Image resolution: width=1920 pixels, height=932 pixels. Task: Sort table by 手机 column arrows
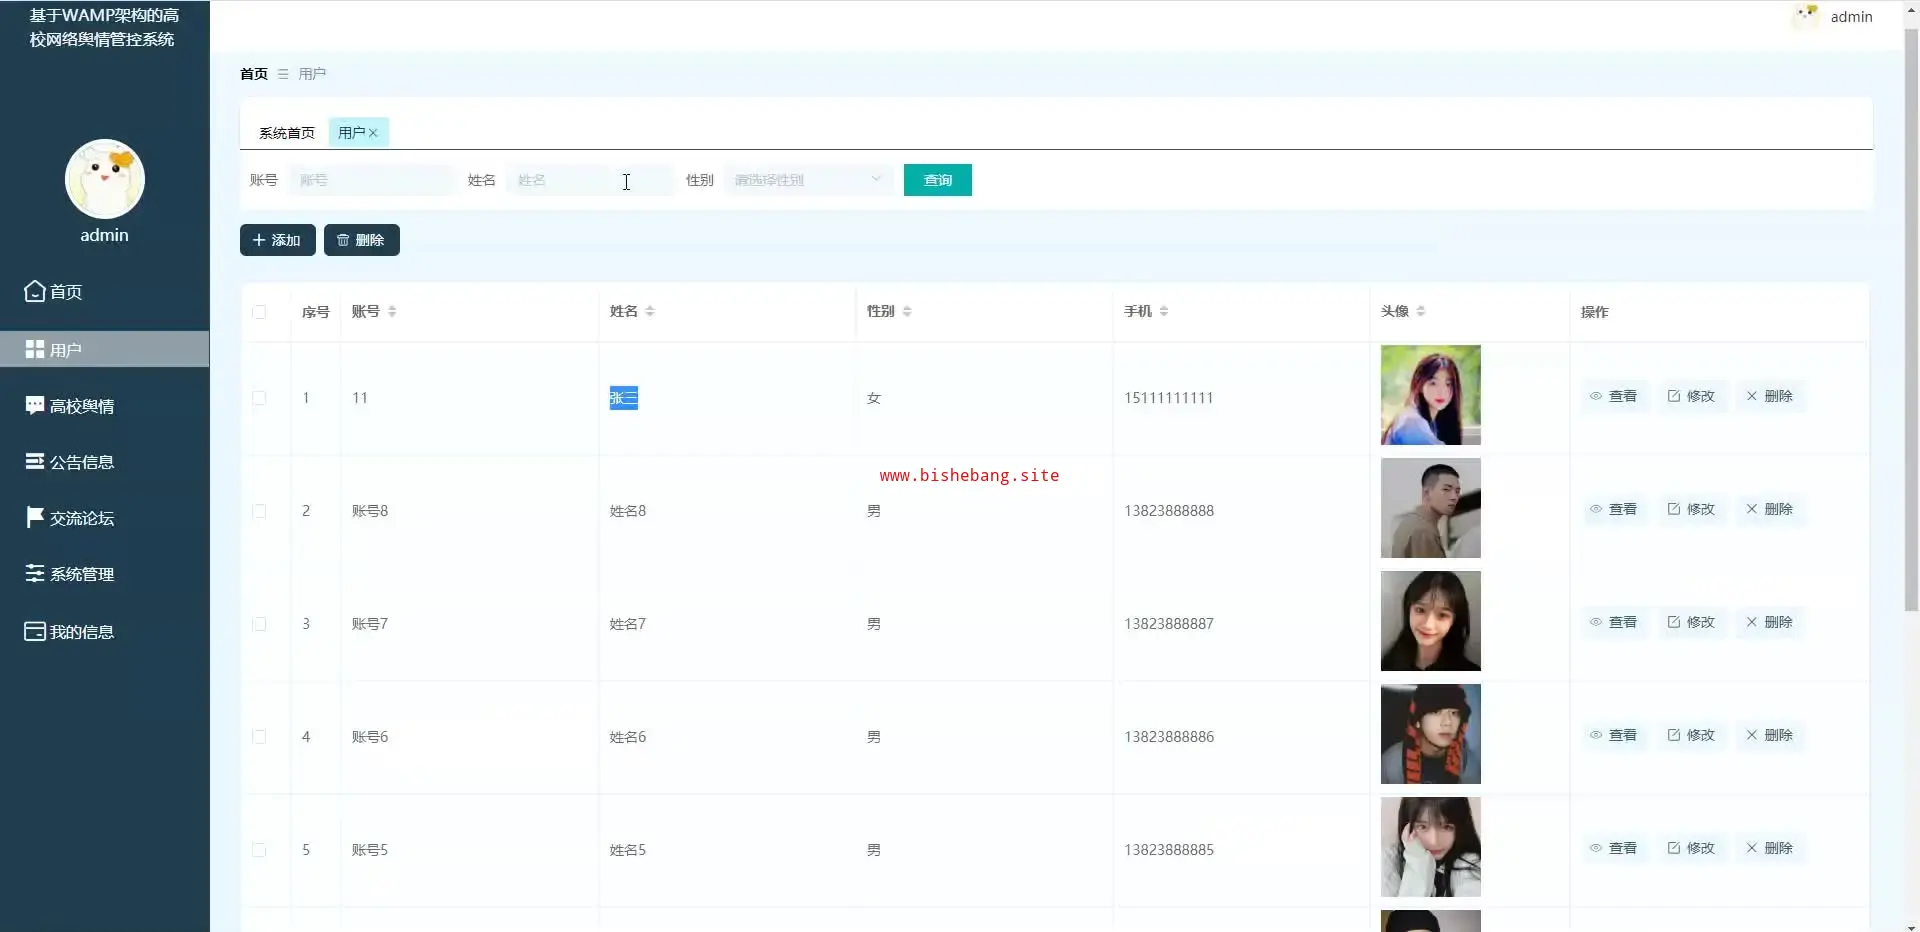click(1164, 312)
